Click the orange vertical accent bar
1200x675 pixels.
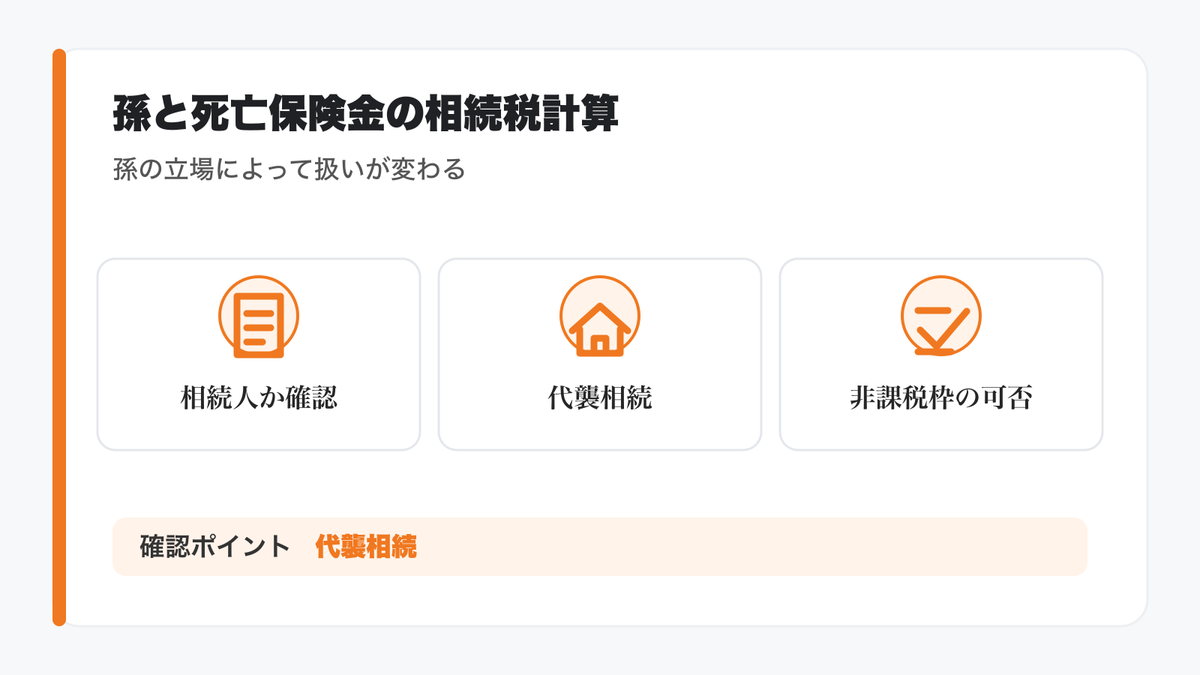59,337
